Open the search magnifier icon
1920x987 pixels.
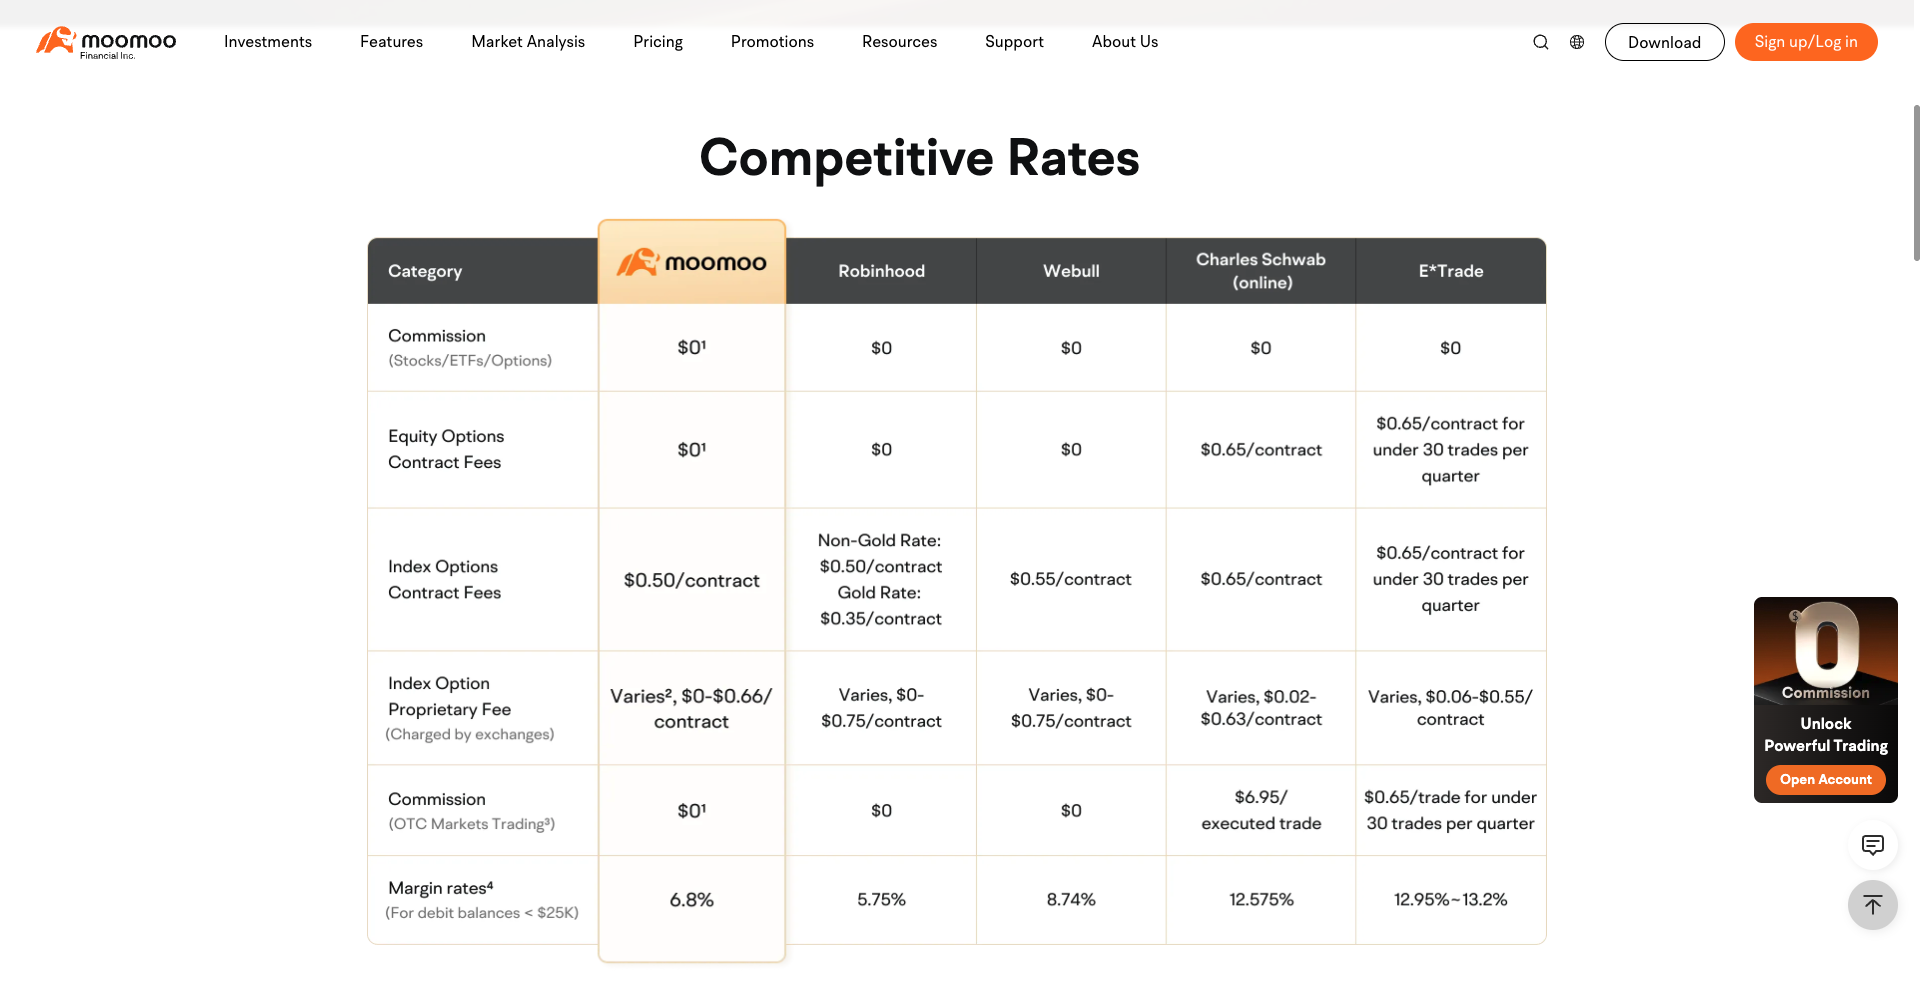click(x=1541, y=42)
